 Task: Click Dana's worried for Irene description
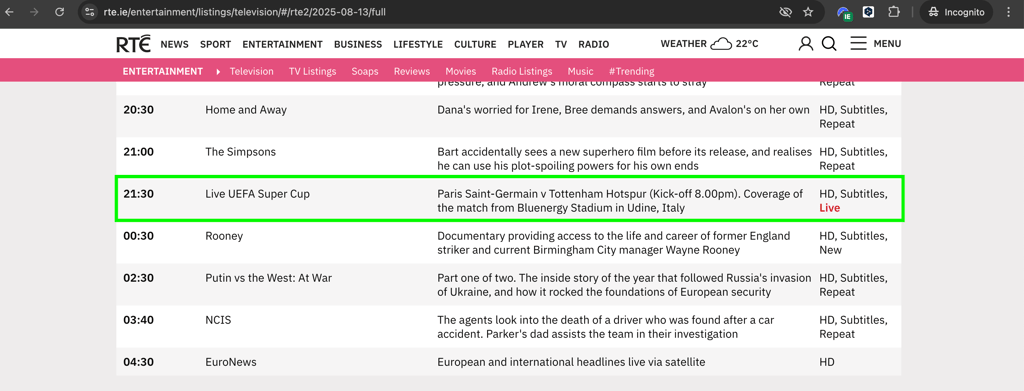click(624, 110)
